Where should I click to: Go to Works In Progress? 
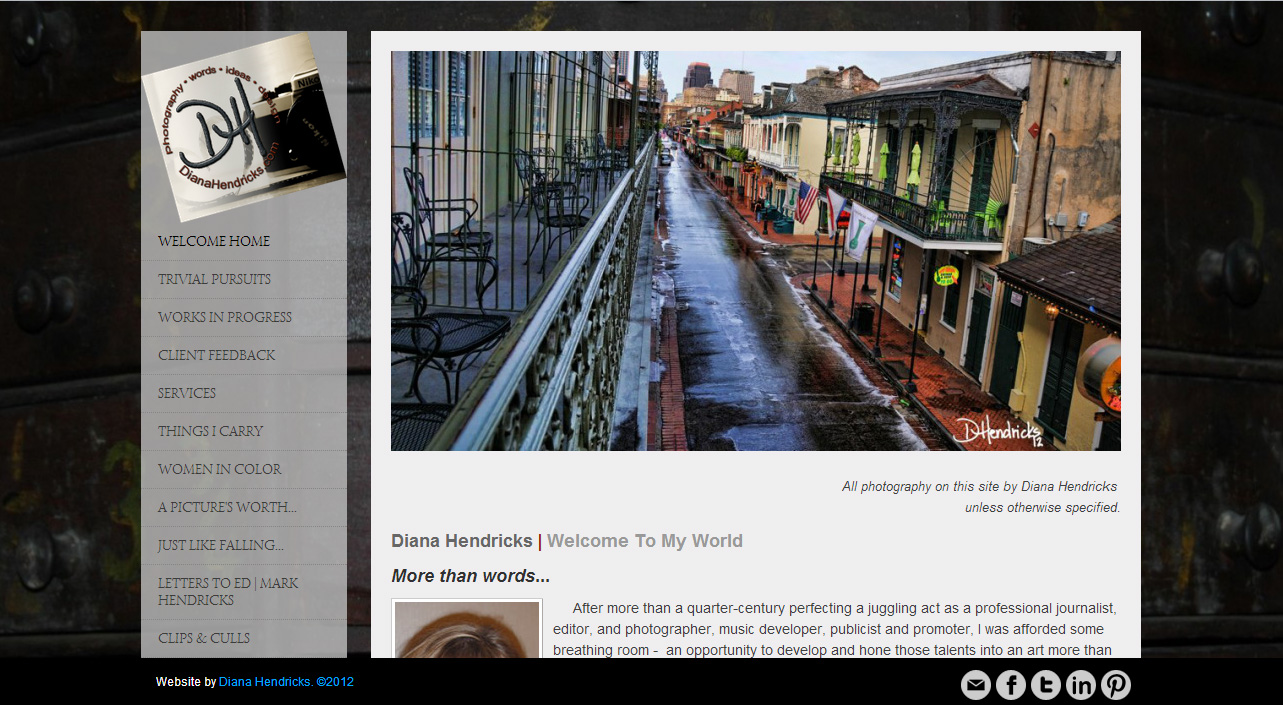[225, 317]
